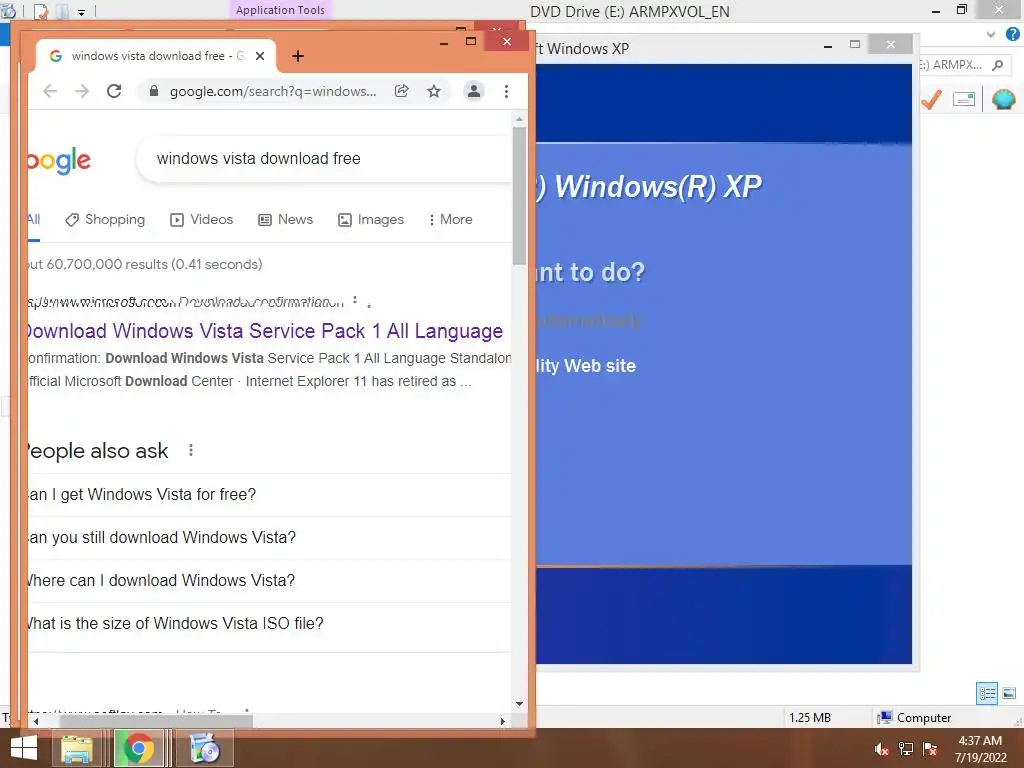1024x768 pixels.
Task: Open the Windows Start button
Action: tap(24, 748)
